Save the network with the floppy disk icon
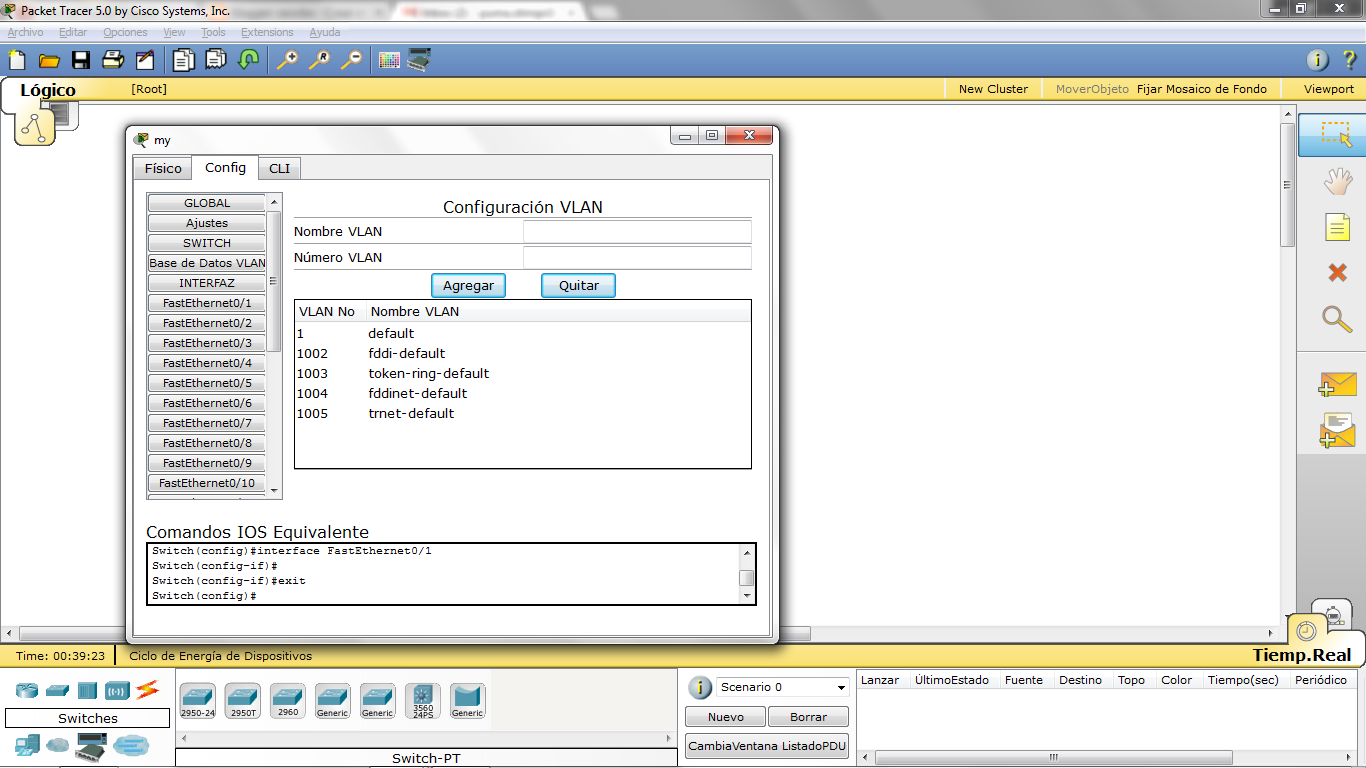The height and width of the screenshot is (768, 1366). tap(81, 60)
